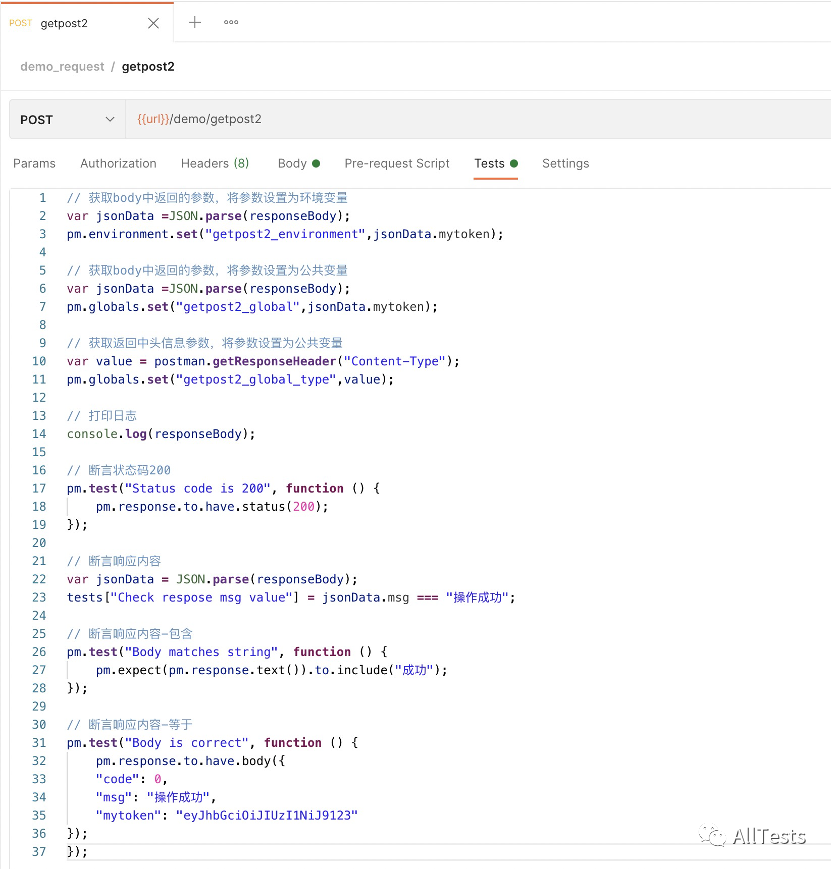The height and width of the screenshot is (870, 832).
Task: Click the "mytoken" value line
Action: [x=227, y=816]
